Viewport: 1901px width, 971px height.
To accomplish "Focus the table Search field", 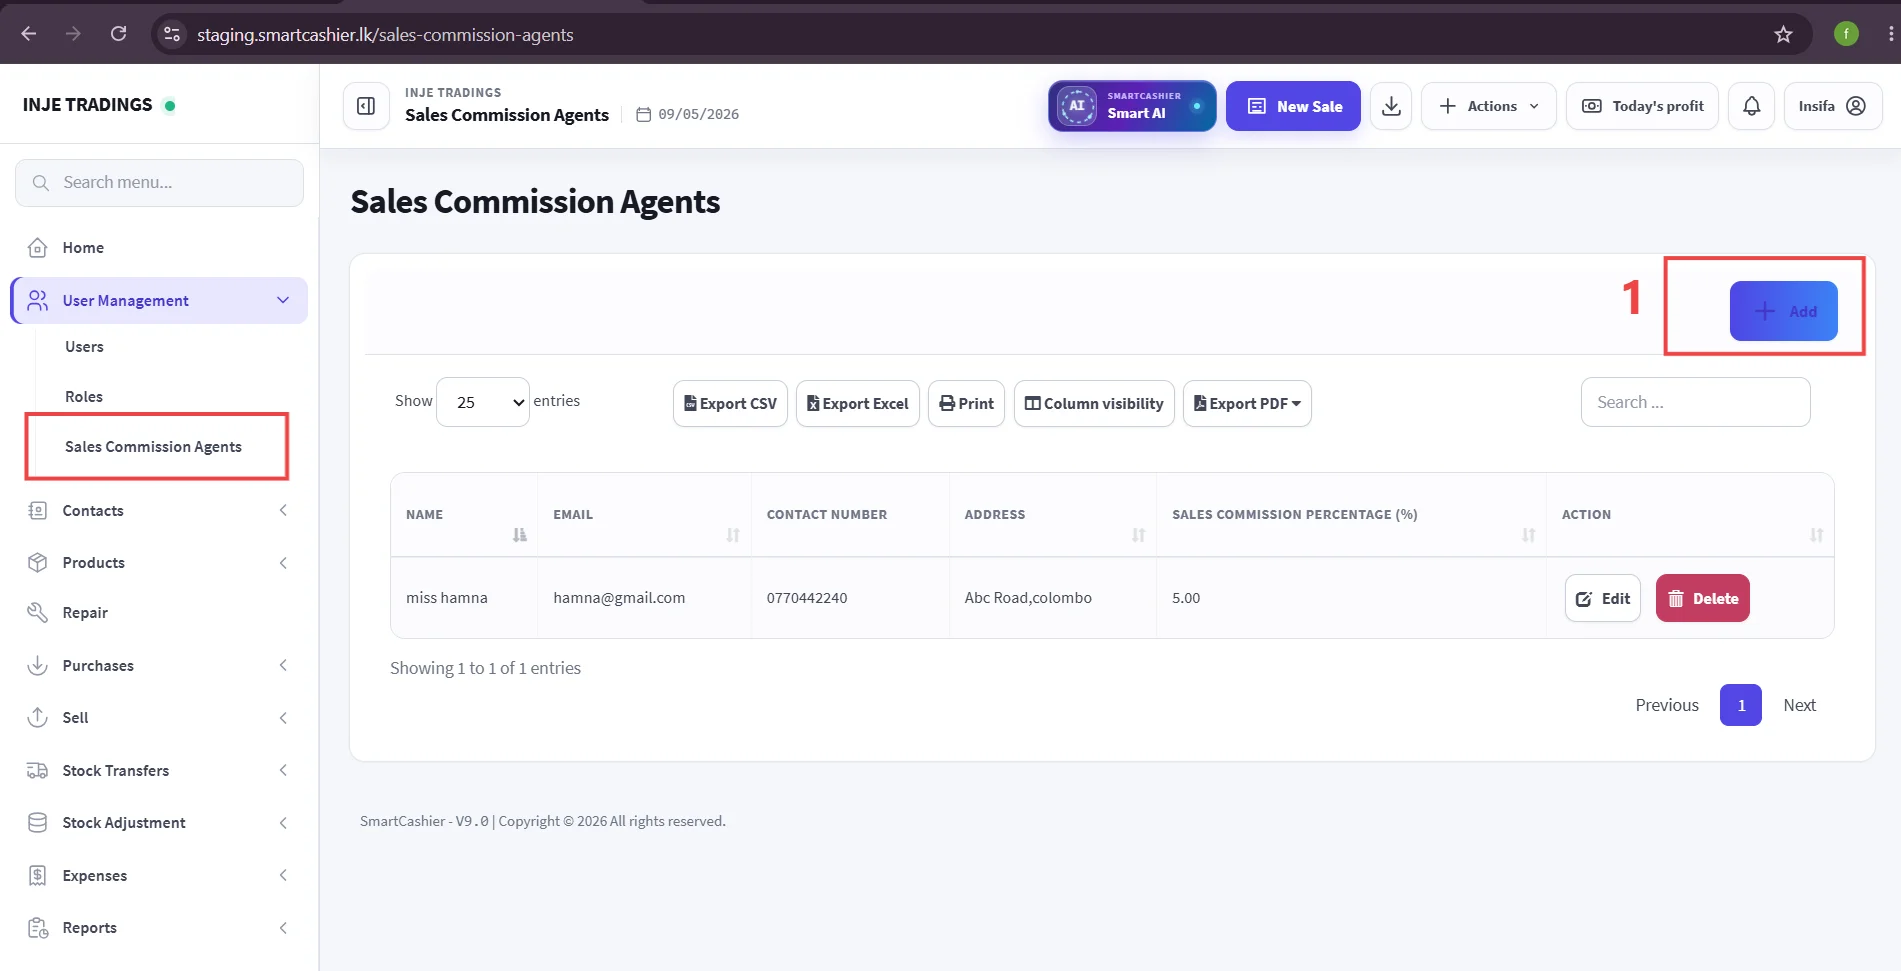I will point(1695,402).
